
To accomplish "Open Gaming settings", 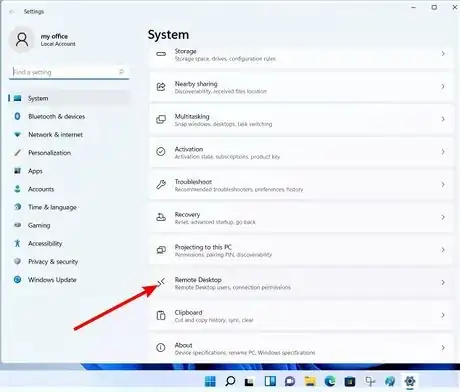I will [x=69, y=225].
